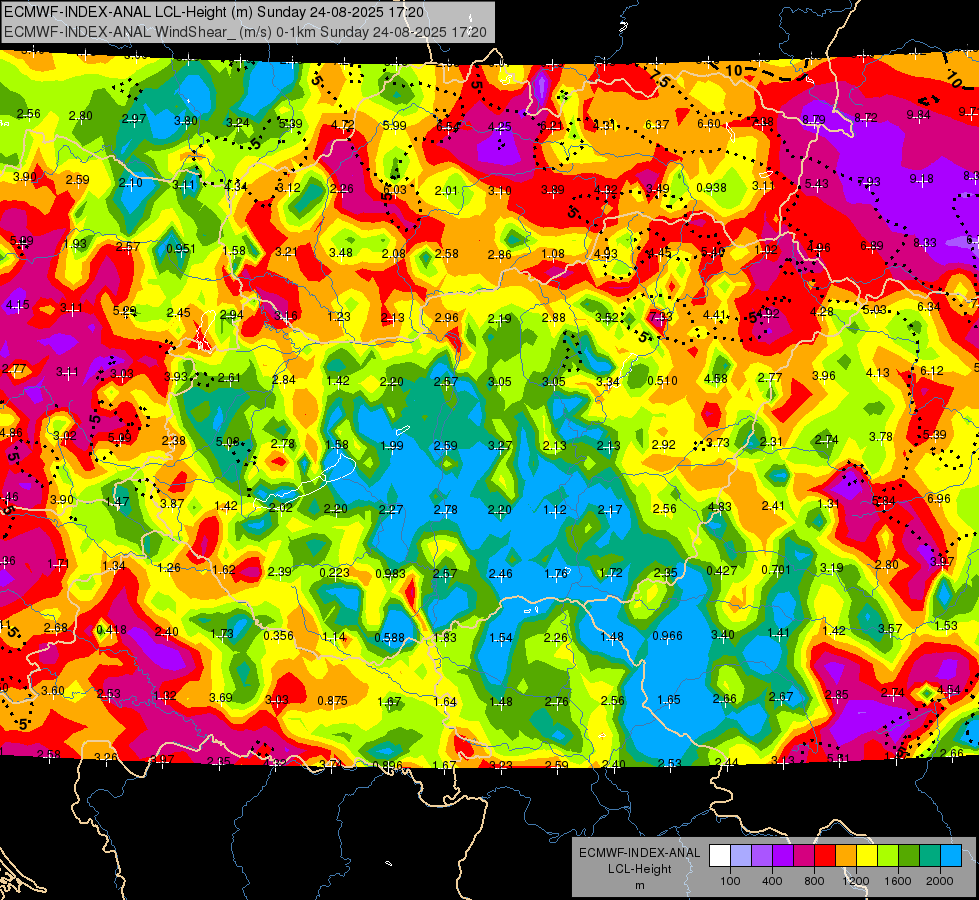Click the shear value 0.875

pos(332,701)
